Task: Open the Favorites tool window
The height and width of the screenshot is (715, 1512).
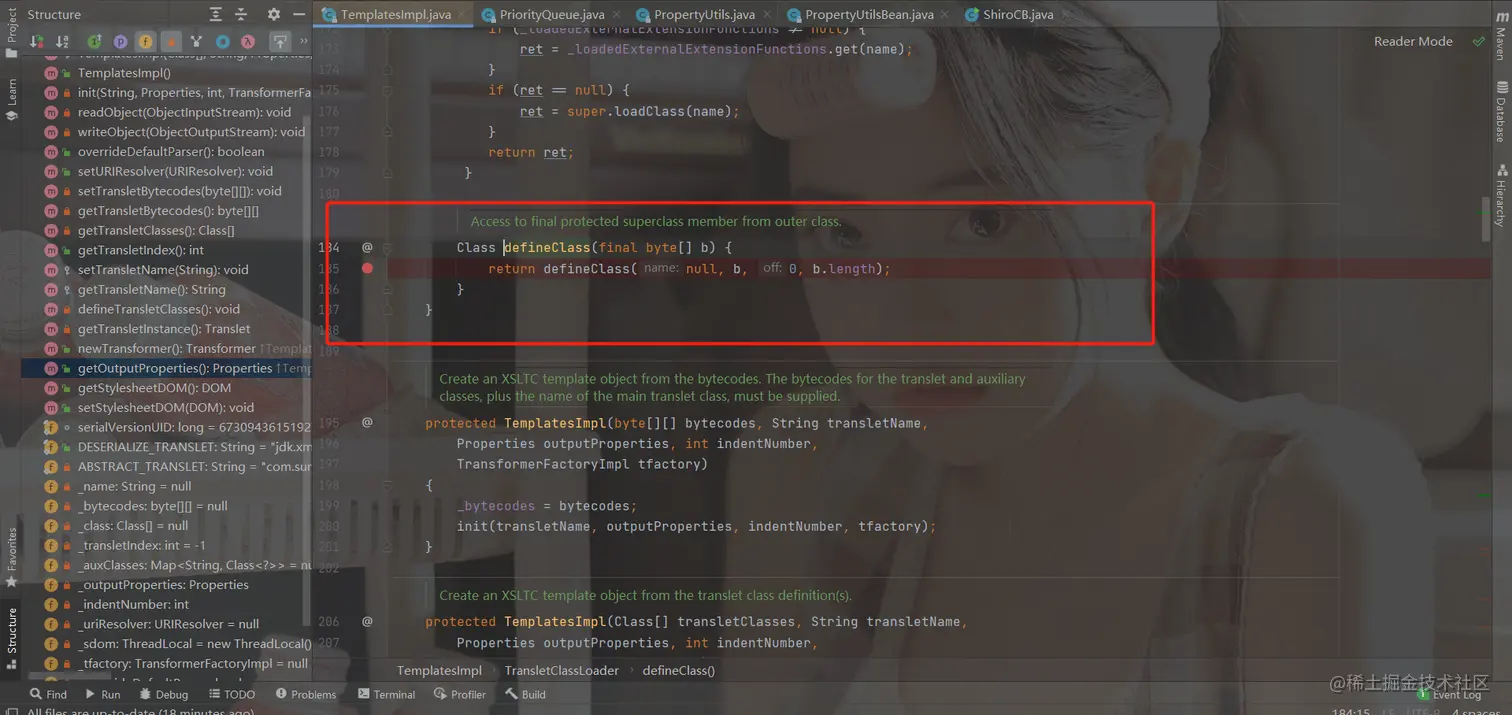Action: tap(11, 556)
